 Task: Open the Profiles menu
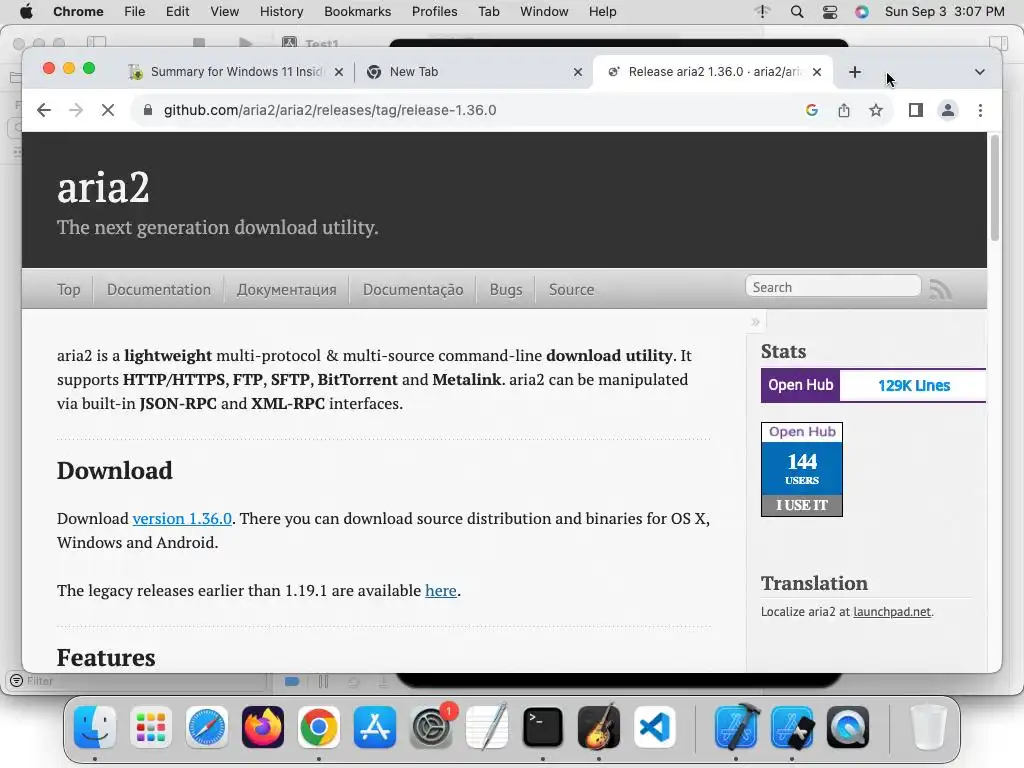434,12
